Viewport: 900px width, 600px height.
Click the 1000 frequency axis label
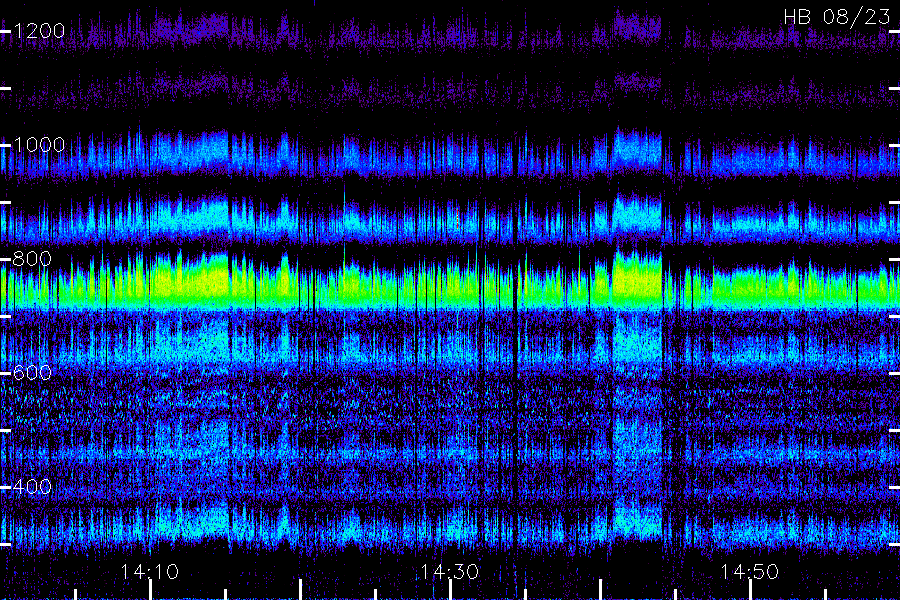click(39, 145)
